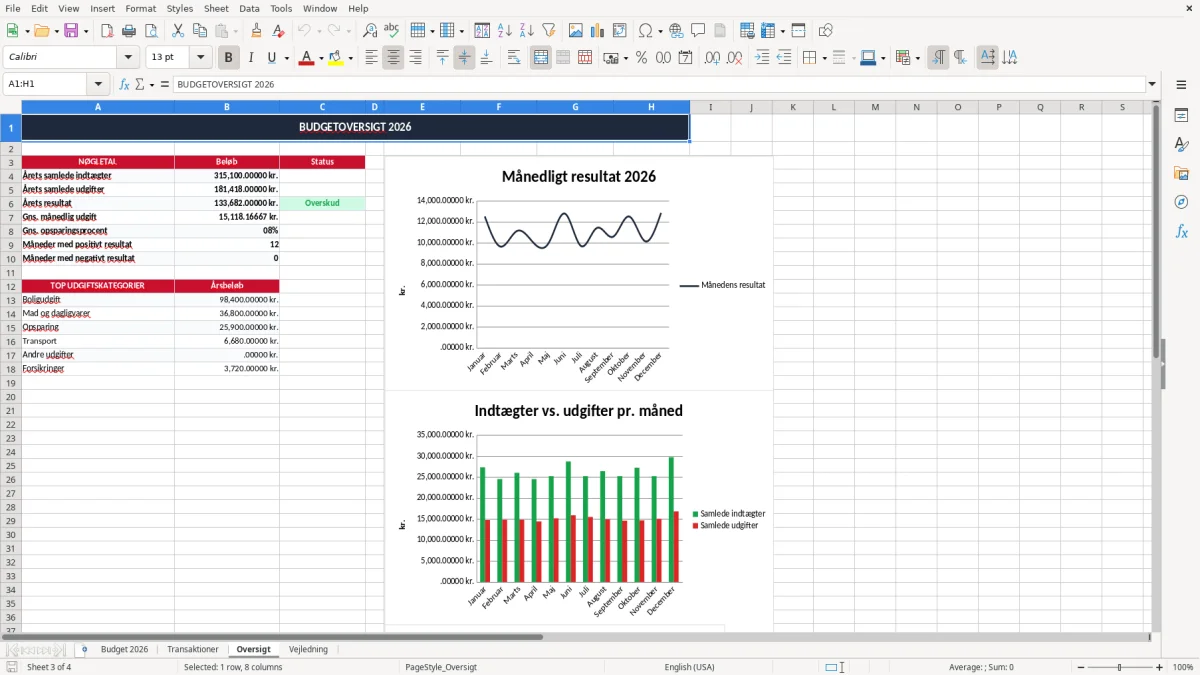The width and height of the screenshot is (1200, 675).
Task: Toggle Left-To-Right text direction
Action: coord(938,58)
